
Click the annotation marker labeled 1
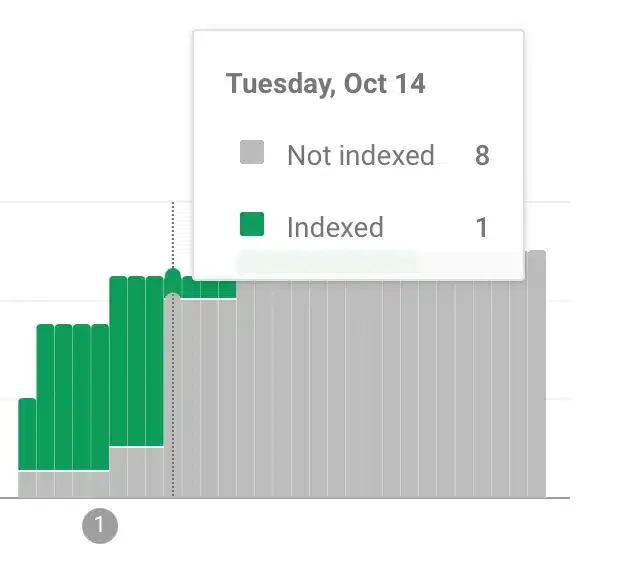[x=99, y=525]
